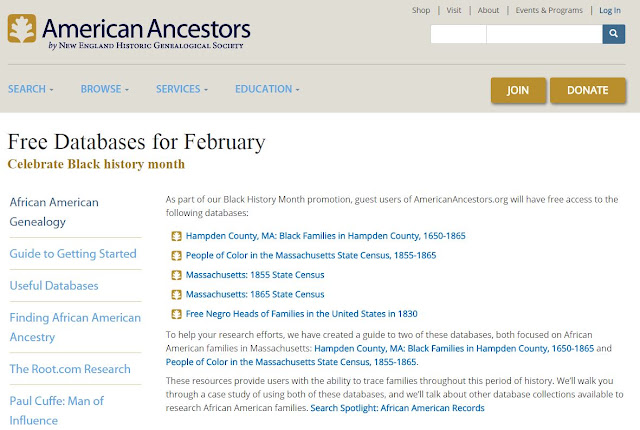Select Guide to Getting Started in sidebar
Screen dimensions: 640x430
click(73, 254)
